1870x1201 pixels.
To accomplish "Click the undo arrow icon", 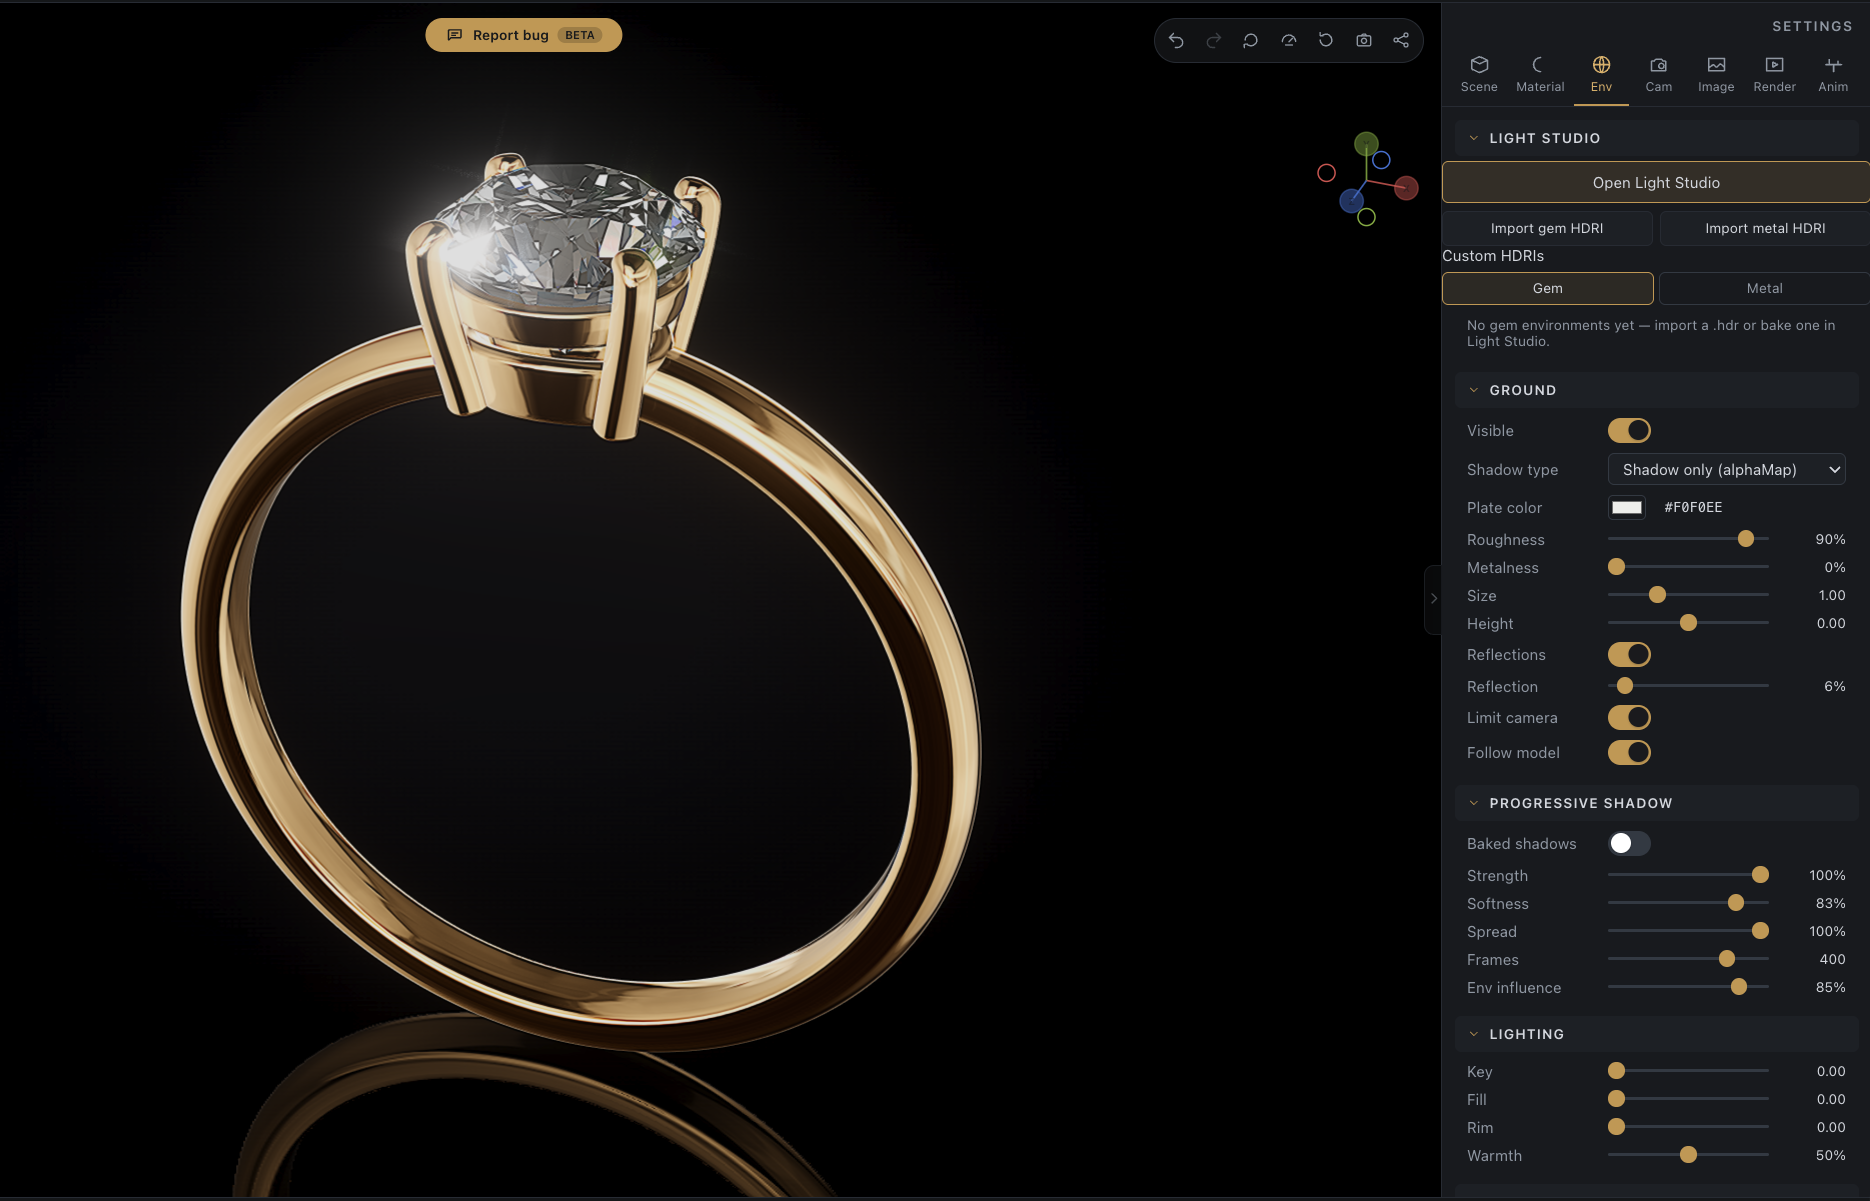I will tap(1176, 41).
